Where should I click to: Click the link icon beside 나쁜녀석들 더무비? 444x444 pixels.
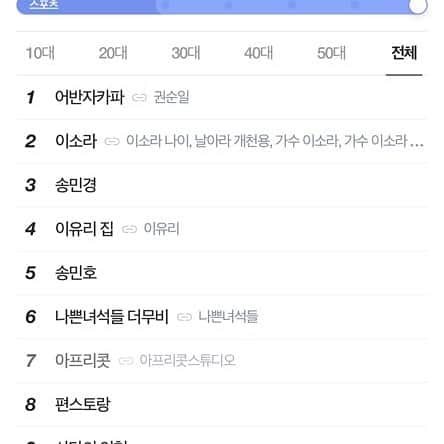click(184, 317)
